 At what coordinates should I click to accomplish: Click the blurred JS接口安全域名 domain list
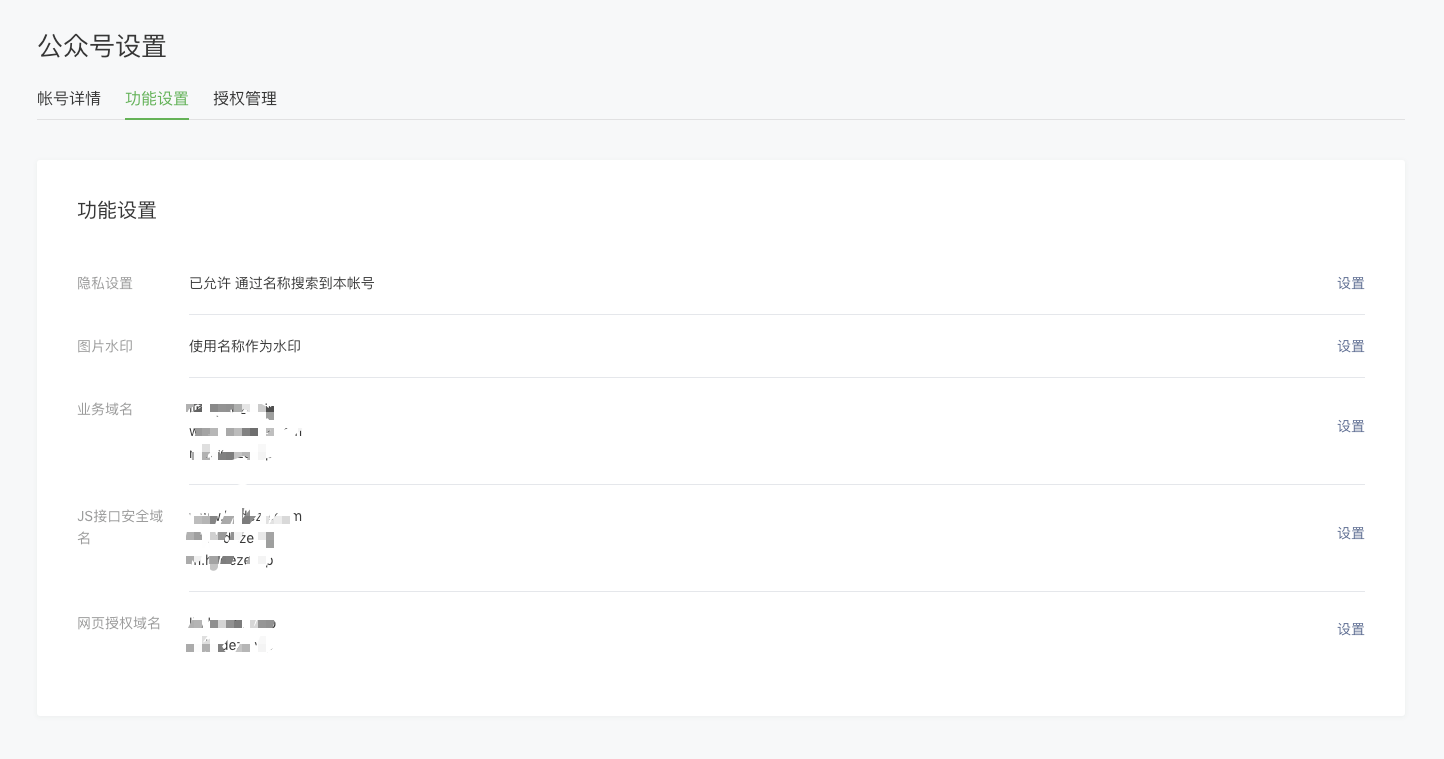tap(243, 539)
